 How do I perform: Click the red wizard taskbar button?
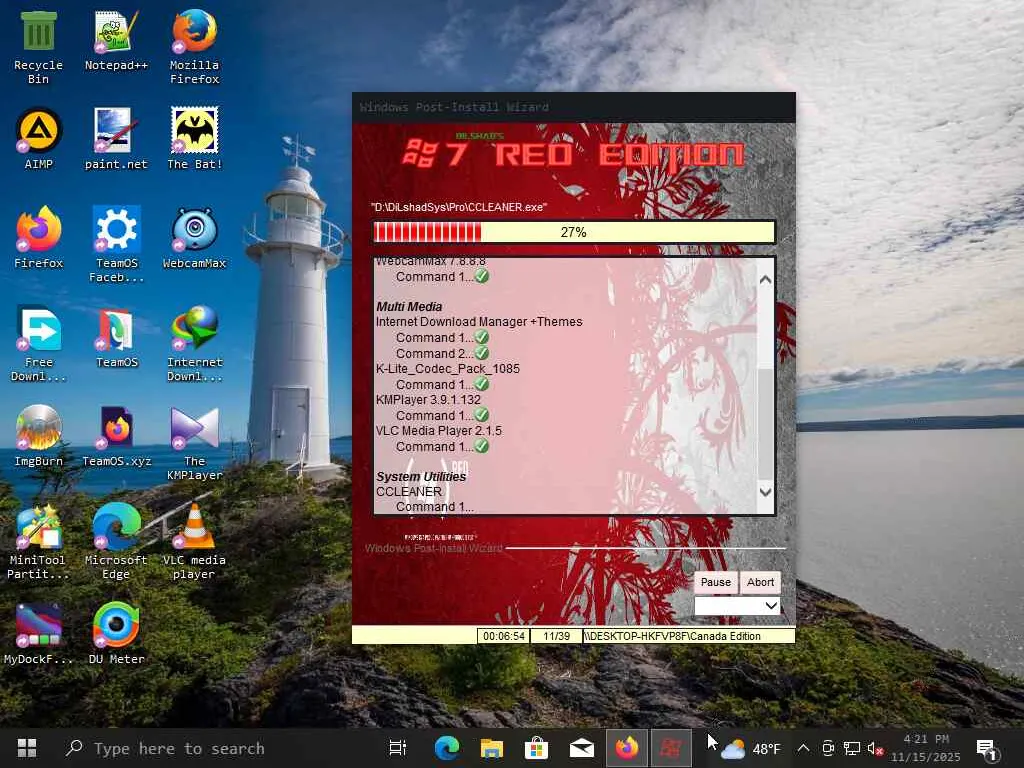[x=671, y=748]
